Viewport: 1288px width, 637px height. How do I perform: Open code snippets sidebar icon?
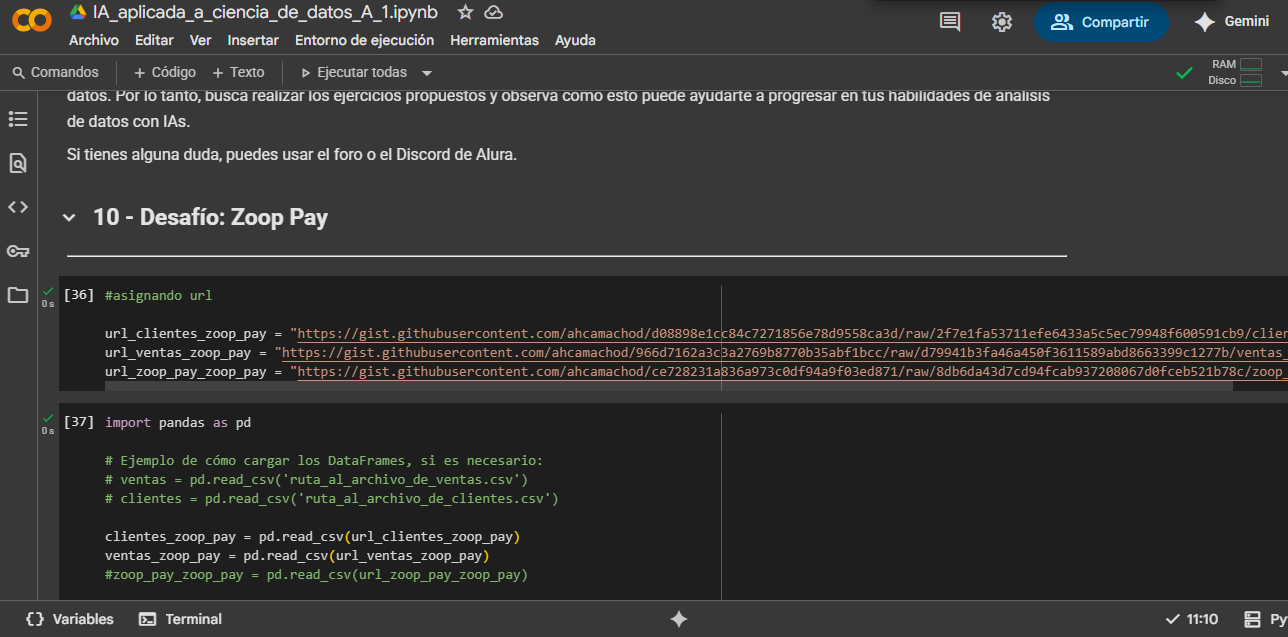[x=18, y=207]
